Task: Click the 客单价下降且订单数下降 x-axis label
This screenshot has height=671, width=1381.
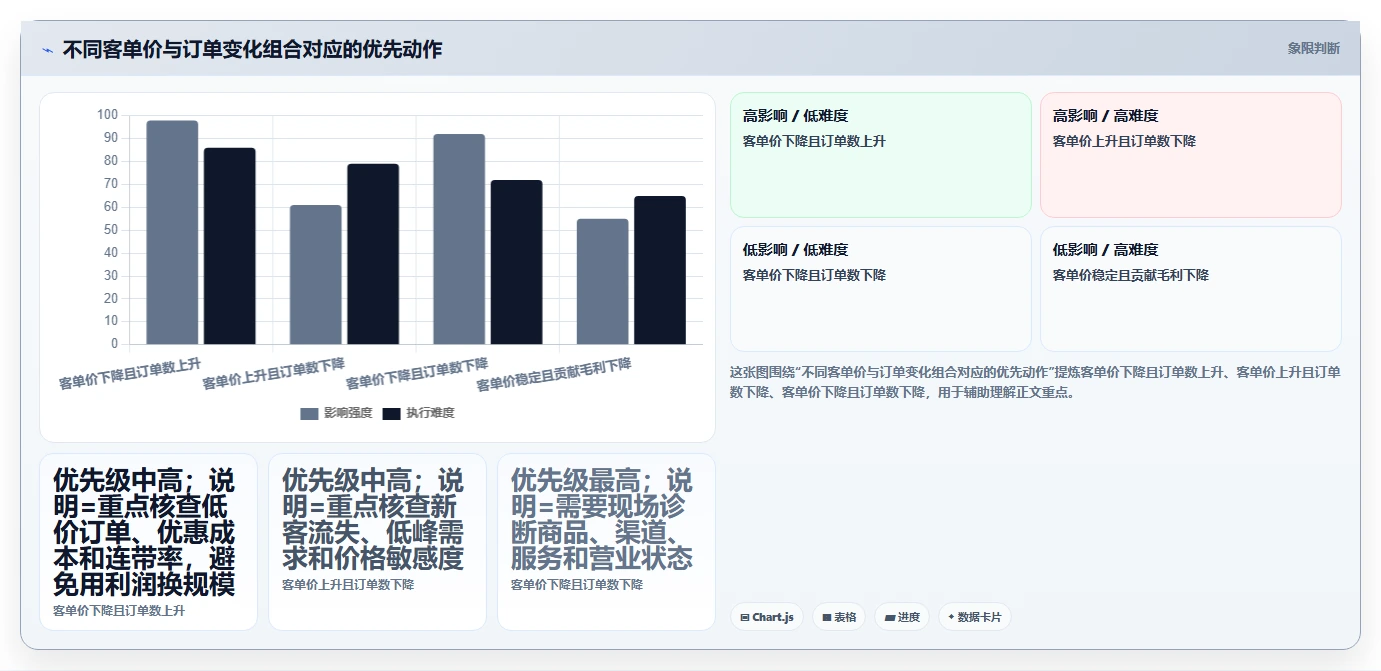Action: click(x=417, y=373)
